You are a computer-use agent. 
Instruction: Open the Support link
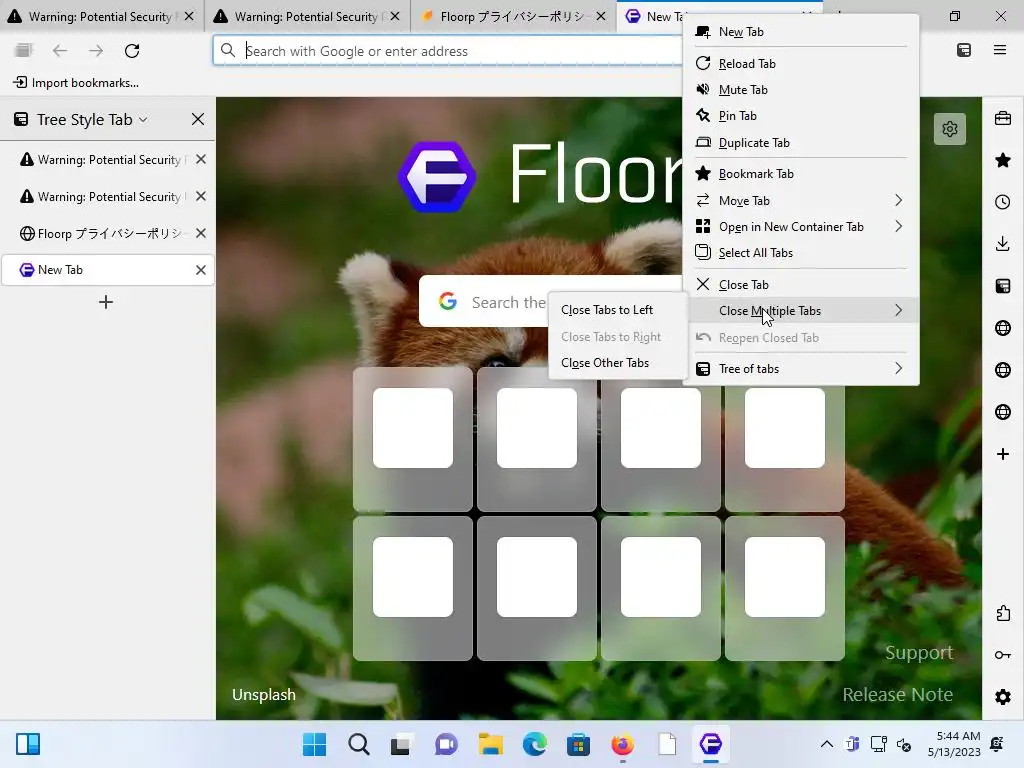[x=919, y=652]
